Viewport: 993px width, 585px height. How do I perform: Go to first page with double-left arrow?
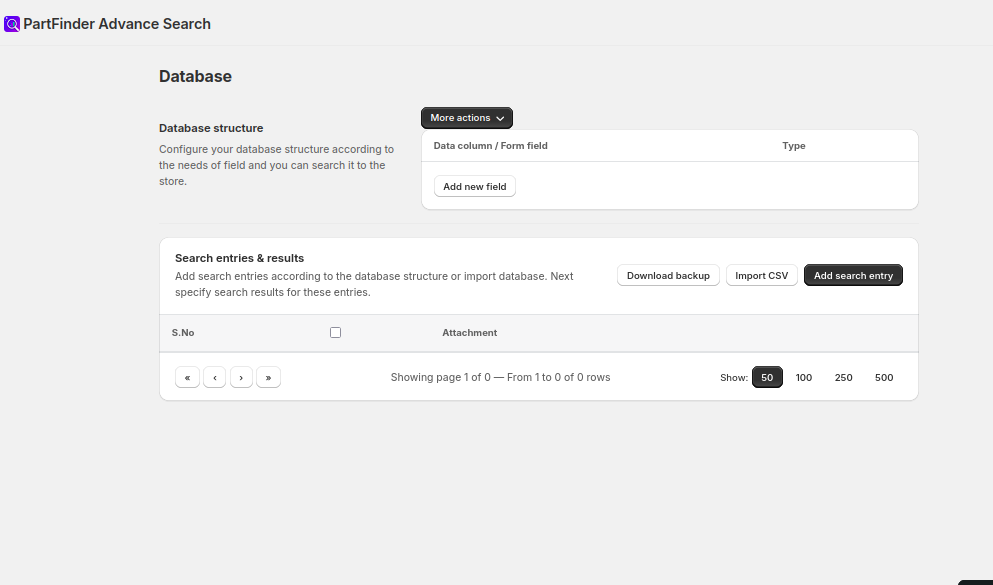187,377
